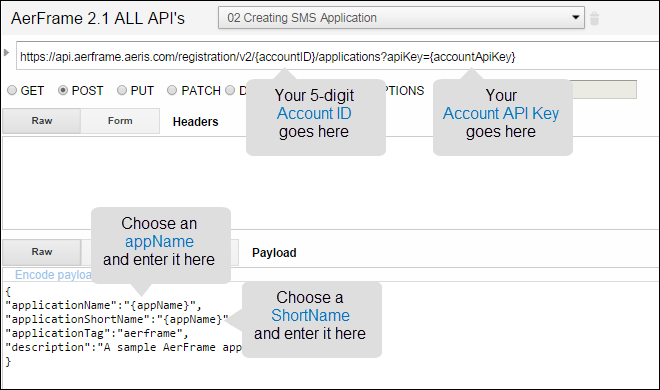Click the Encode payload link
The height and width of the screenshot is (390, 660).
pos(53,275)
